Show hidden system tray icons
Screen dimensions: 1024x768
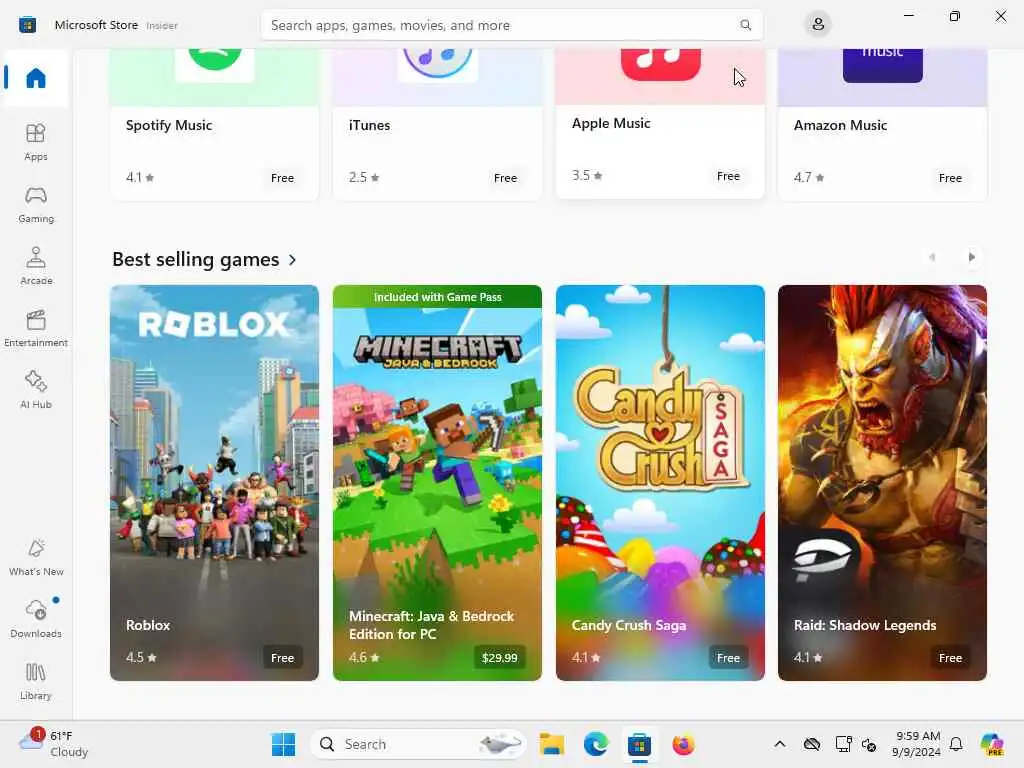coord(780,744)
